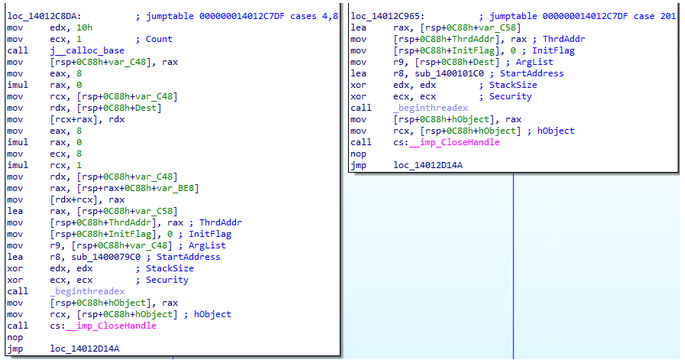Viewport: 685px width, 361px height.
Task: Click ThrdAddr line in loc_14012C965 block
Action: coord(468,39)
